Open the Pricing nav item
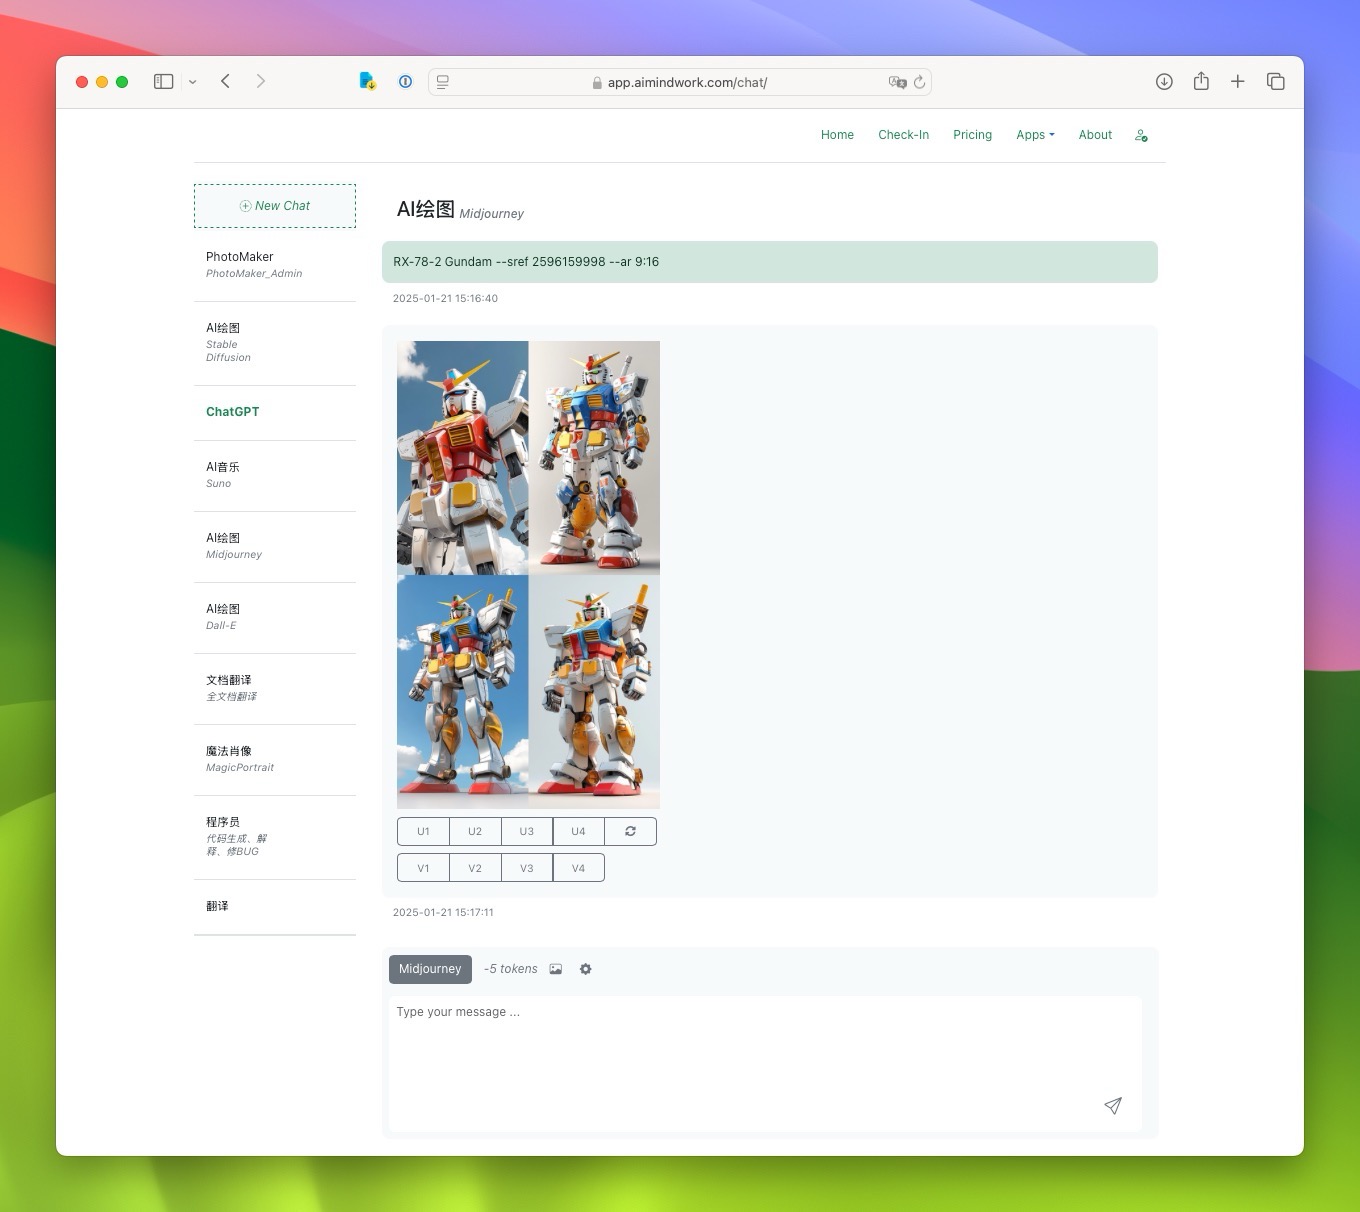The image size is (1360, 1212). [972, 135]
